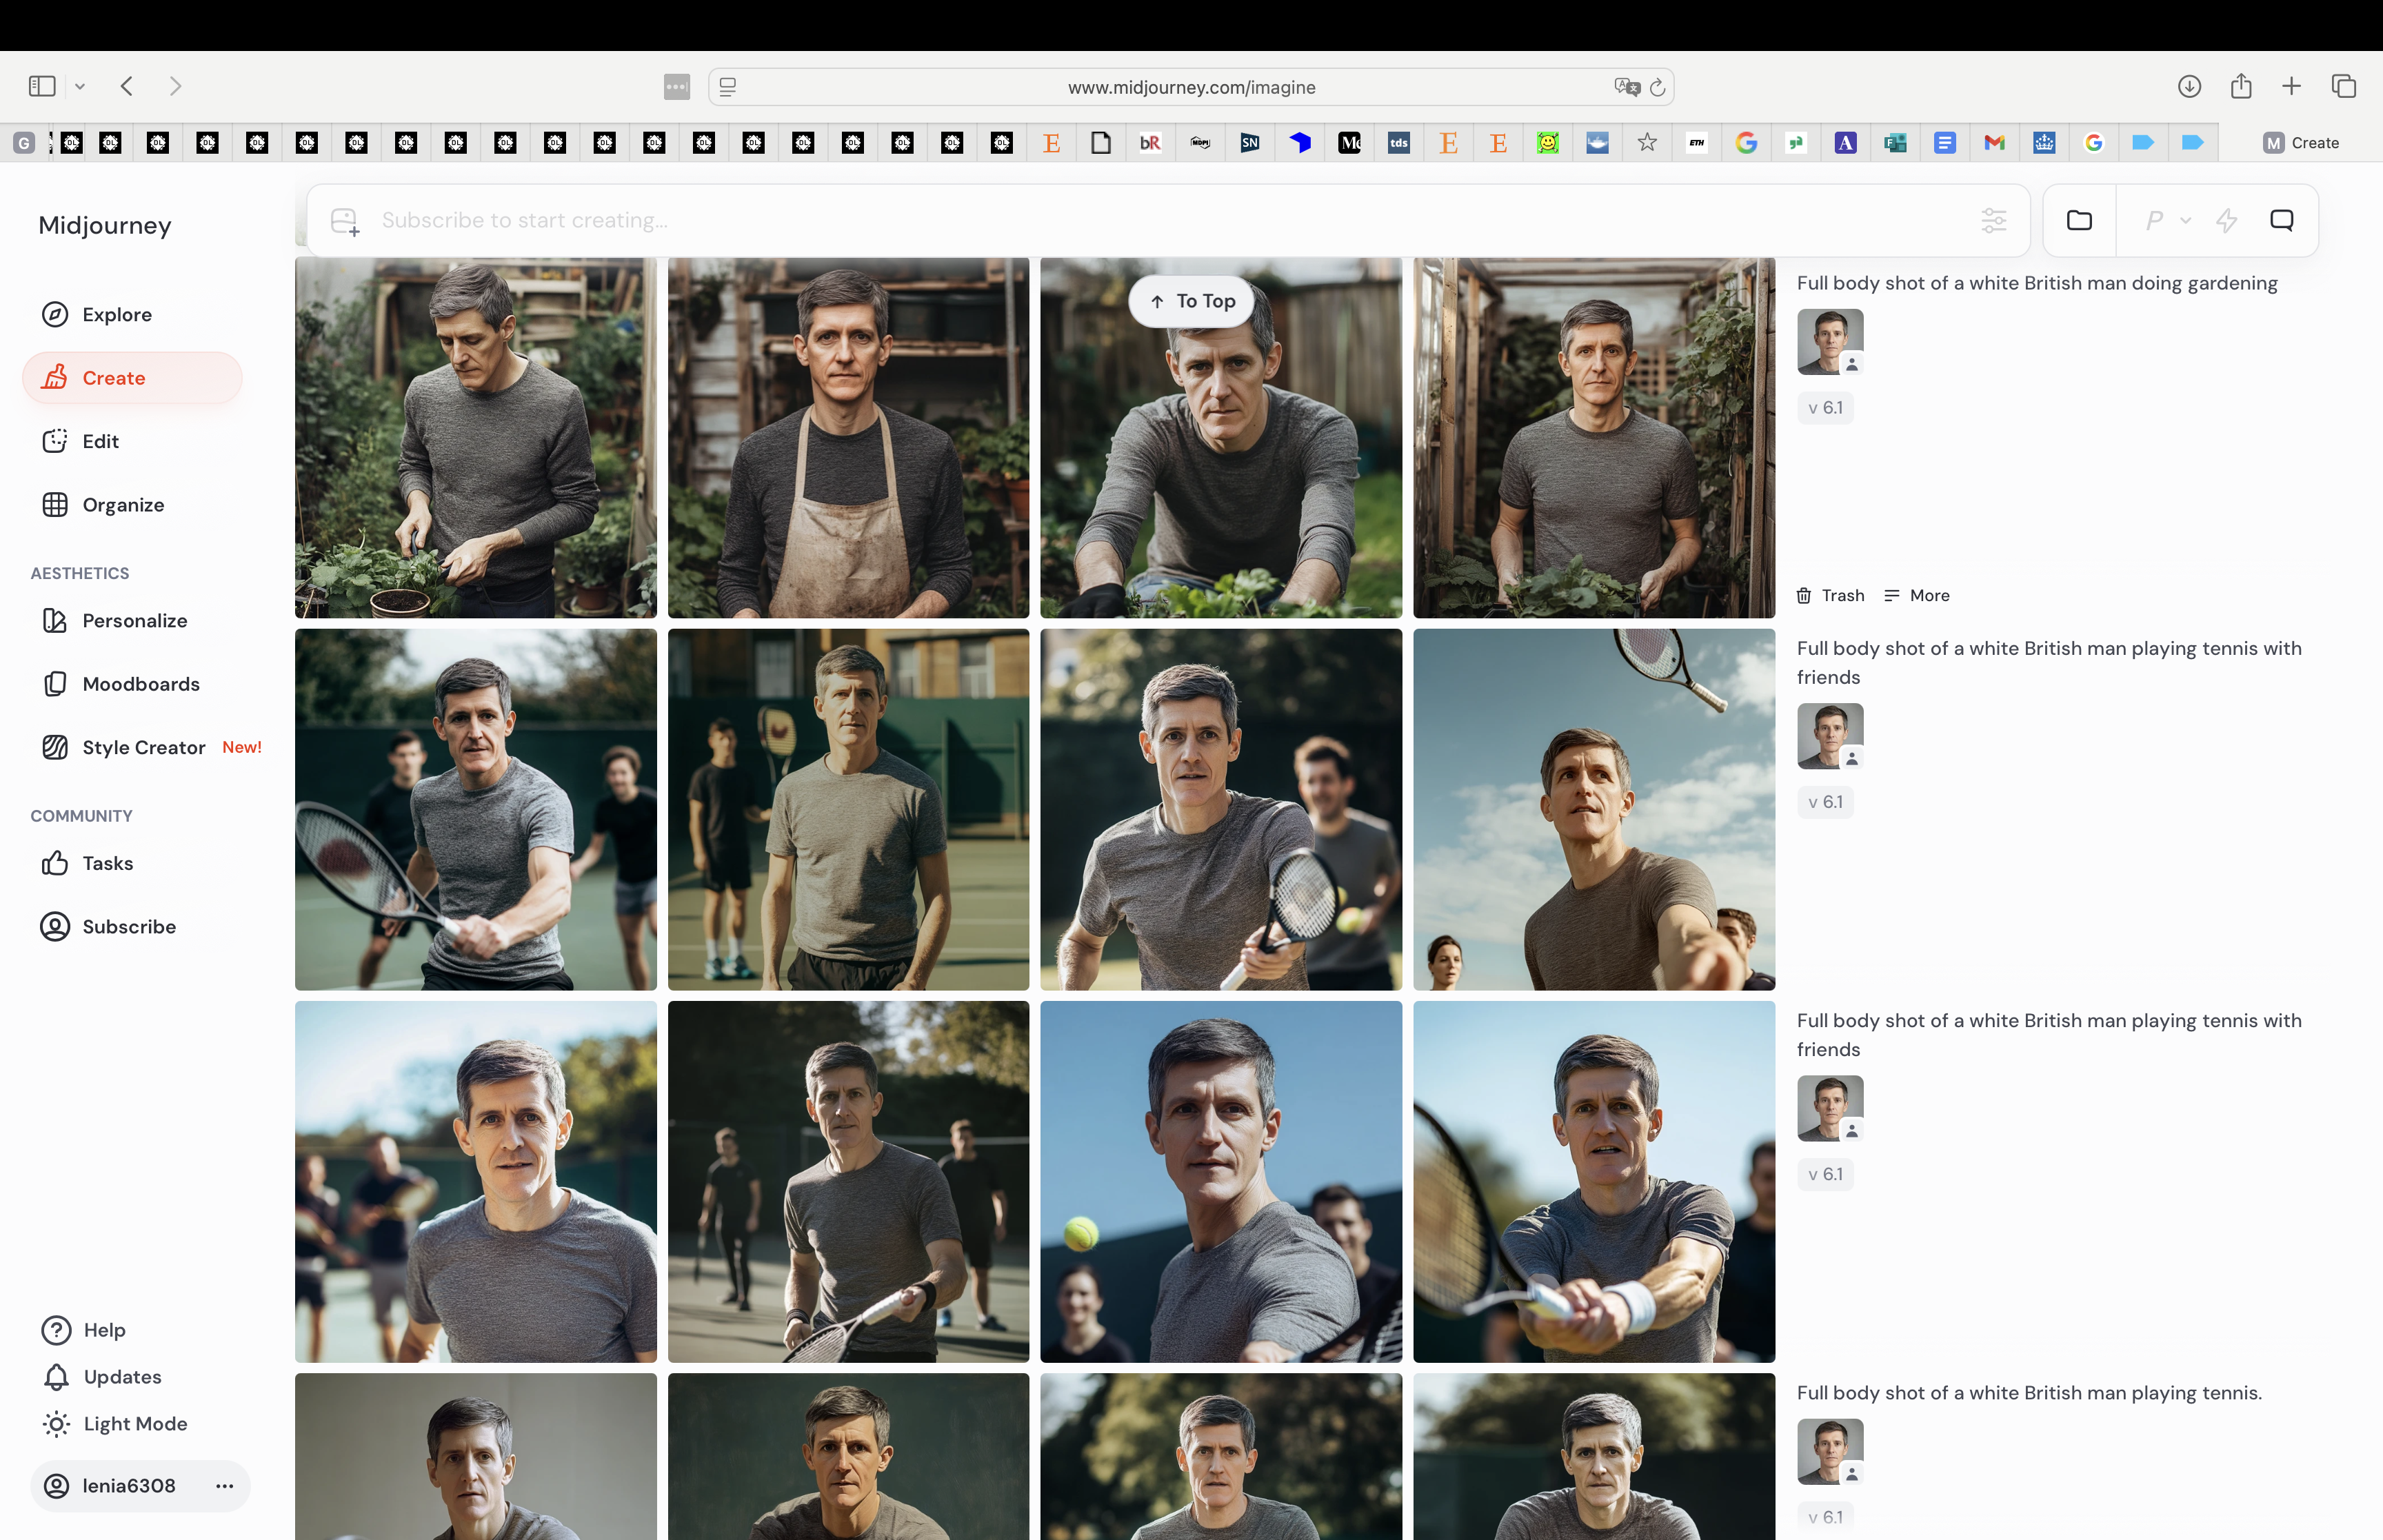Click the add image icon in prompt bar
Viewport: 2383px width, 1540px height.
point(345,221)
